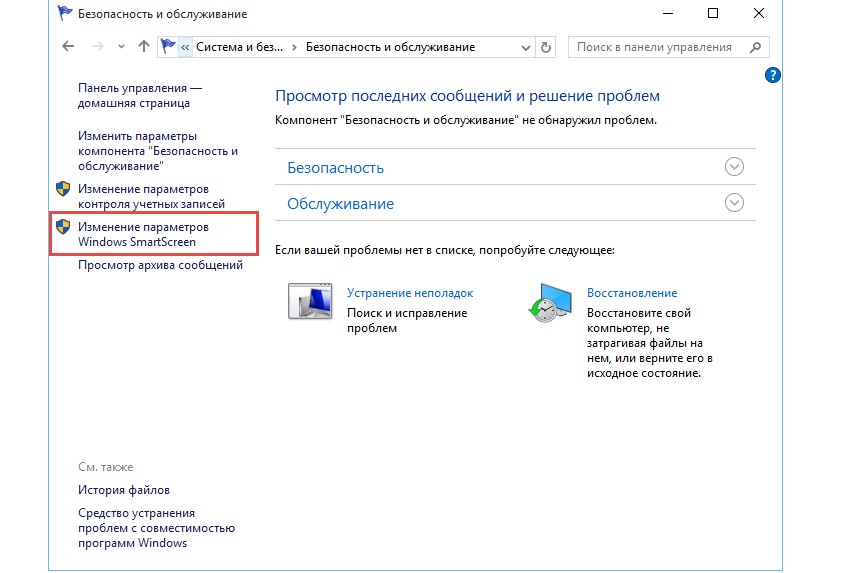Open the address bar history dropdown
This screenshot has height=573, width=866.
[526, 47]
